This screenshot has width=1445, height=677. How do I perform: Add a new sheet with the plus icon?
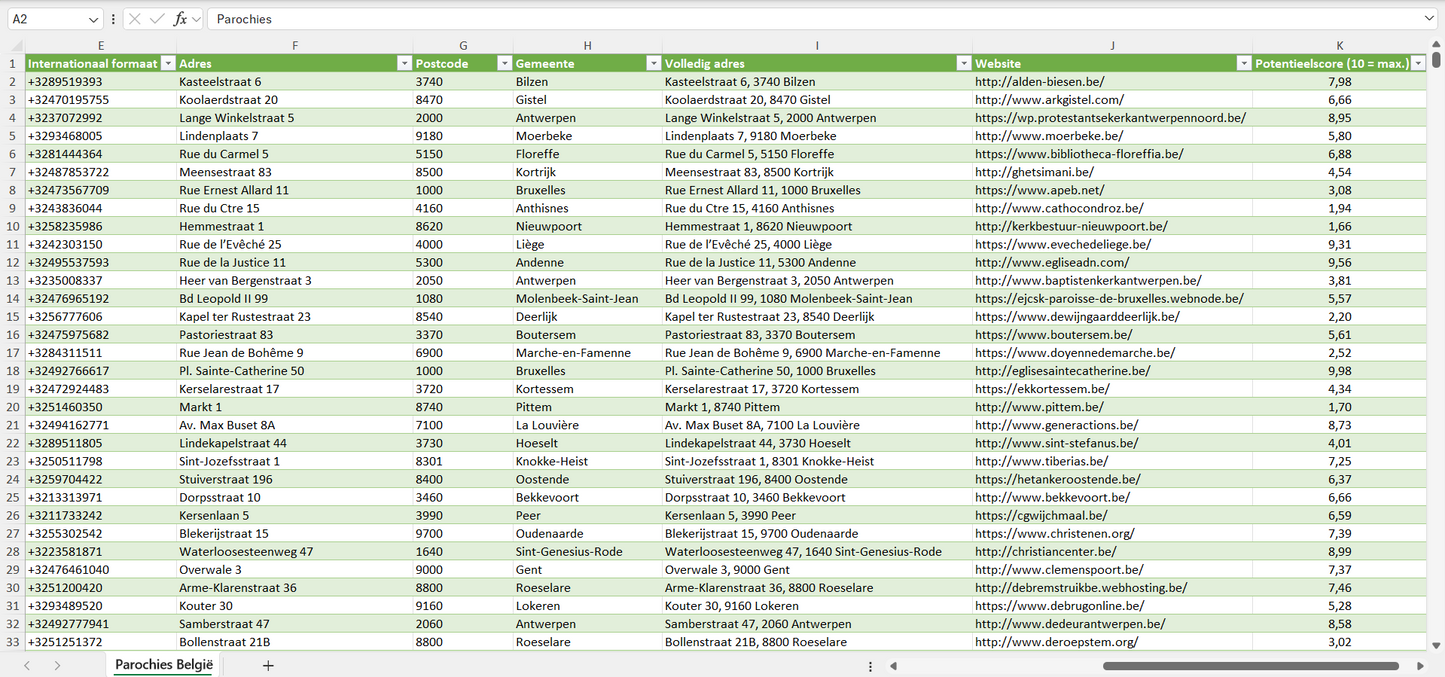tap(268, 665)
